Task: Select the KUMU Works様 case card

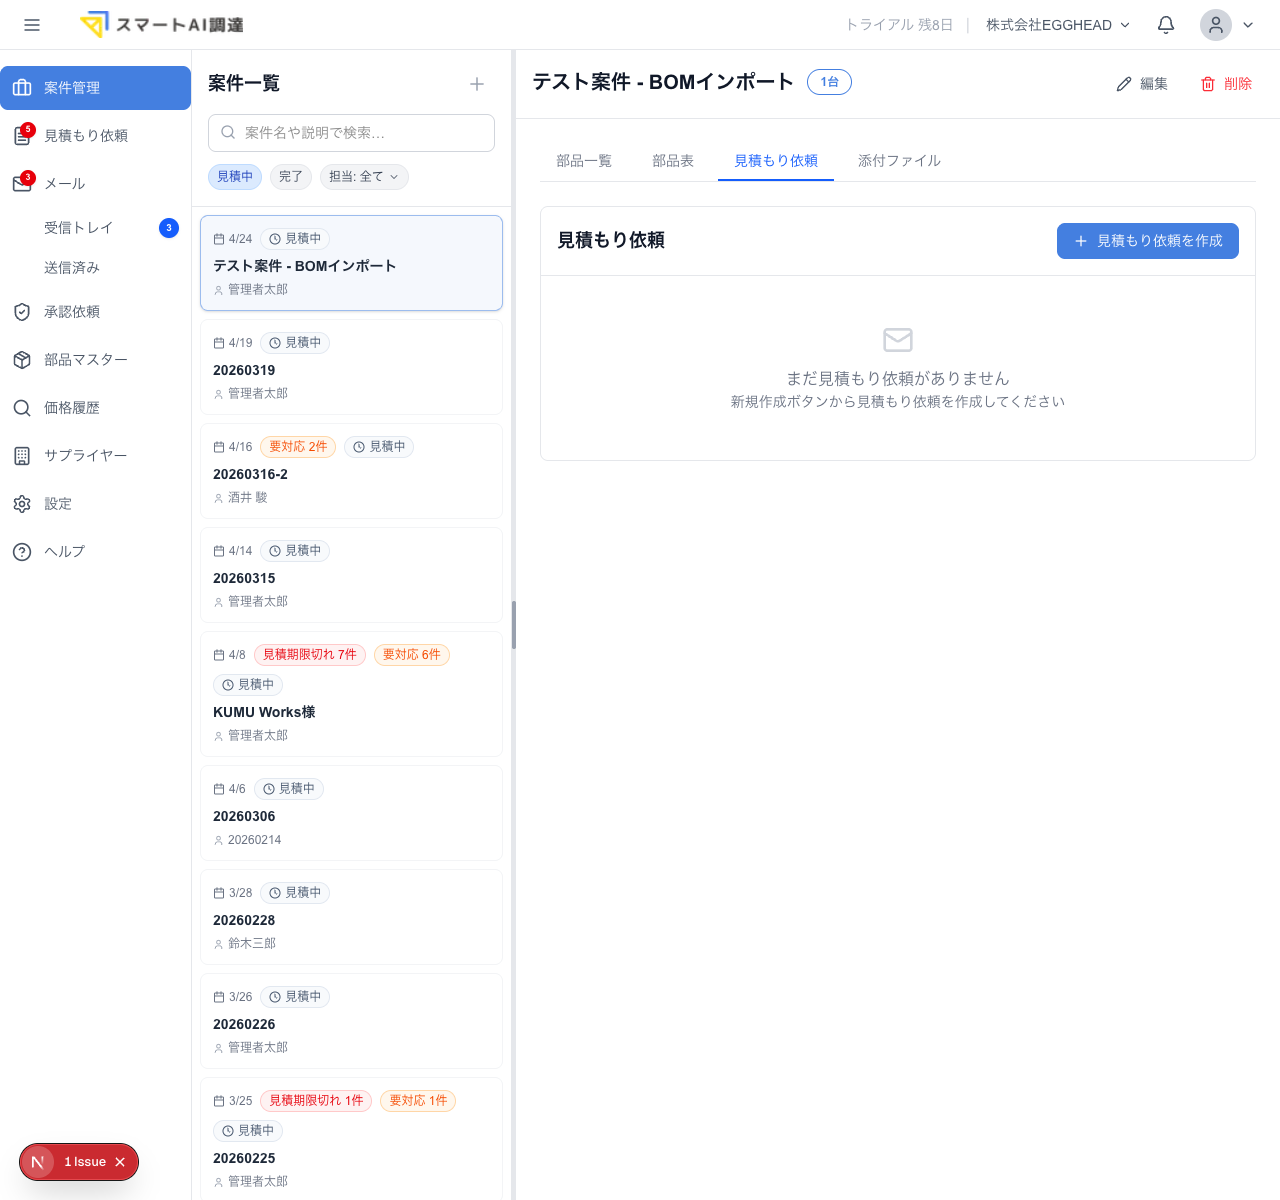Action: click(x=351, y=694)
